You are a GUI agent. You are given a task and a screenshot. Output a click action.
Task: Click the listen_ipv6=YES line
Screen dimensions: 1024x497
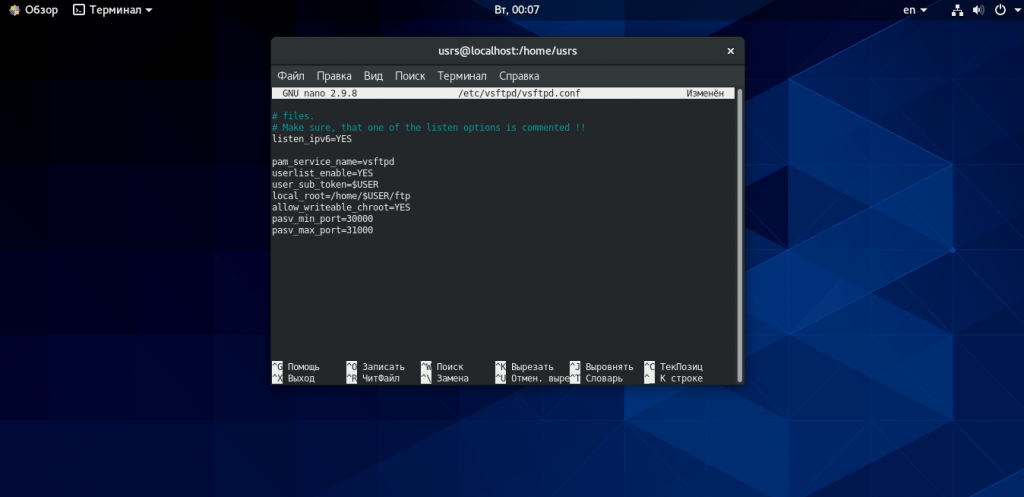point(312,139)
